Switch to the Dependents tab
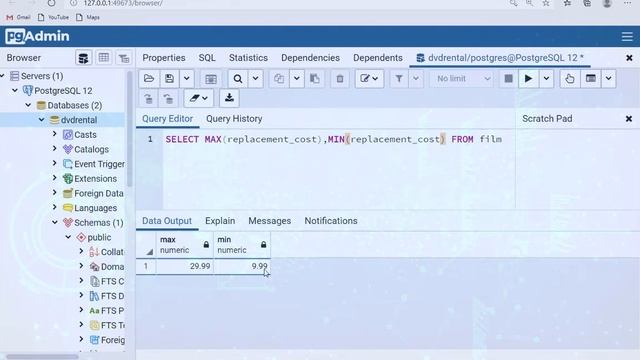Image resolution: width=640 pixels, height=360 pixels. point(378,58)
